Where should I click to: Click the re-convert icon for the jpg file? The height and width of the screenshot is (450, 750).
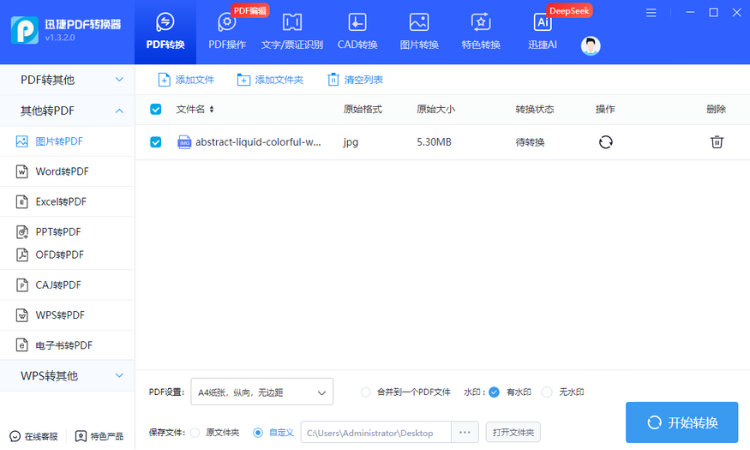605,142
